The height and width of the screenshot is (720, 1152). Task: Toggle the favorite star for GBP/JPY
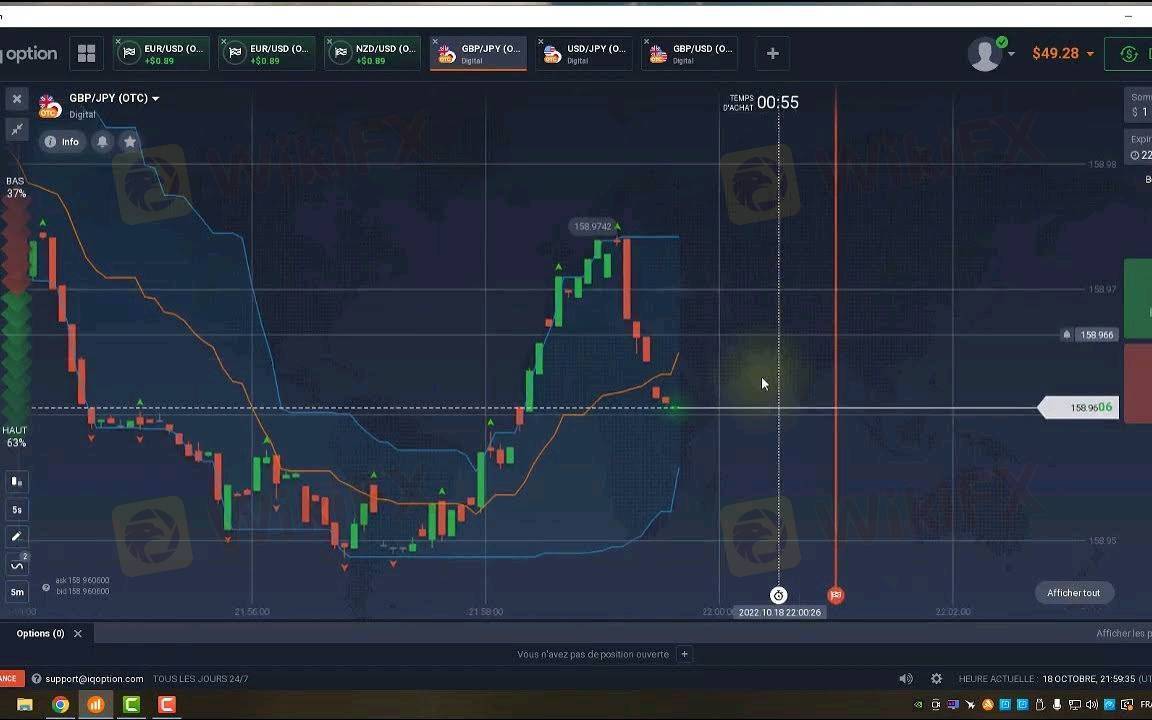(130, 142)
